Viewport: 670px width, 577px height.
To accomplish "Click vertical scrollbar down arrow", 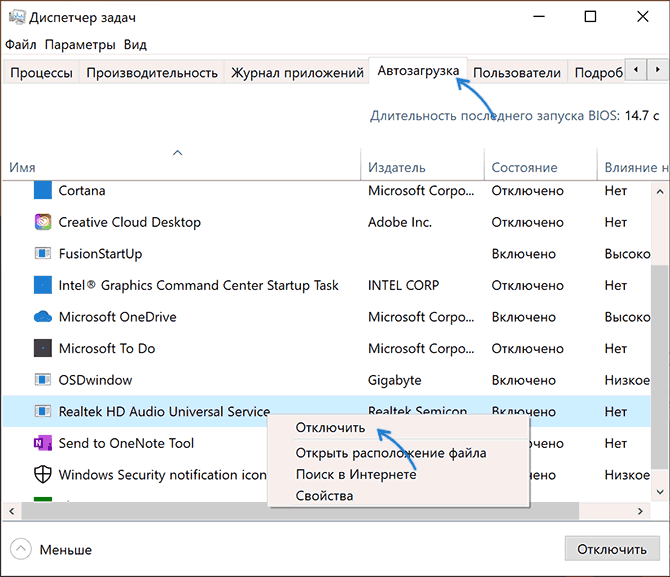I will pos(660,492).
